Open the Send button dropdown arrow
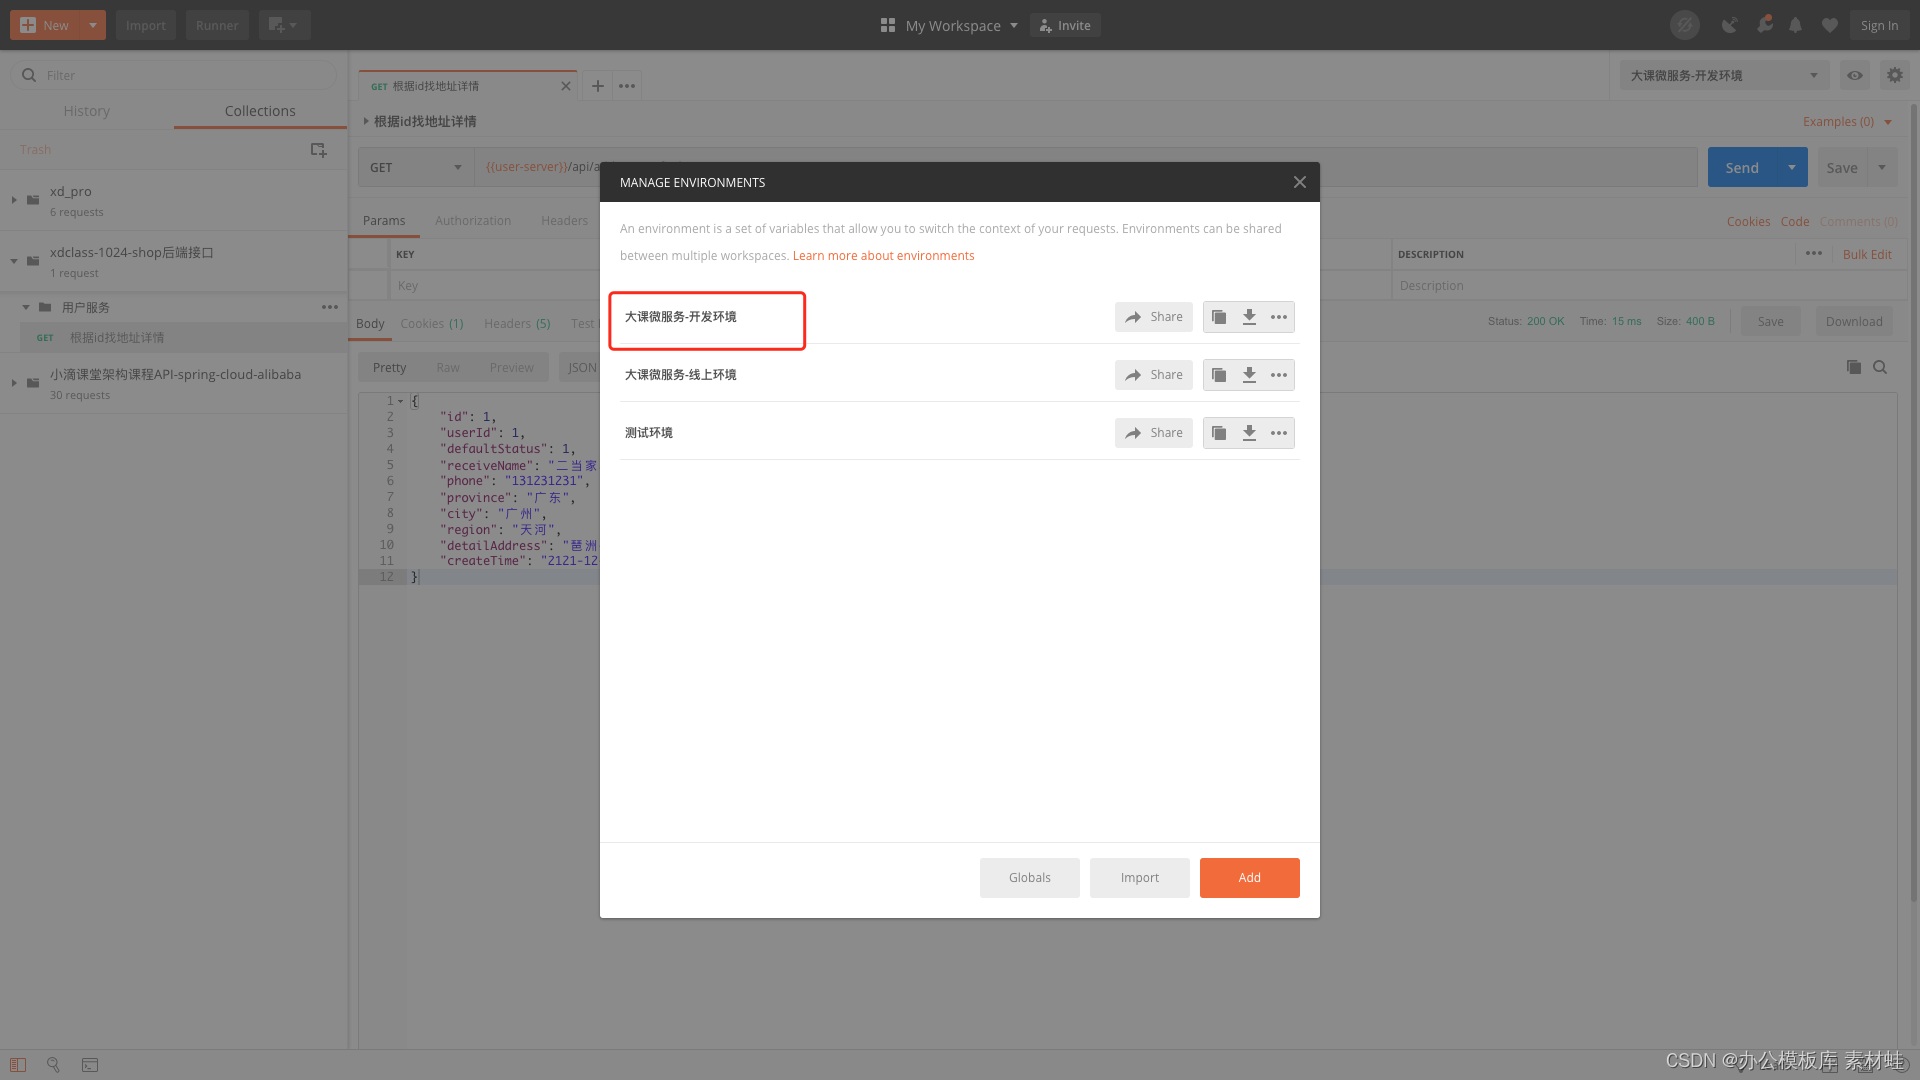 click(x=1792, y=168)
